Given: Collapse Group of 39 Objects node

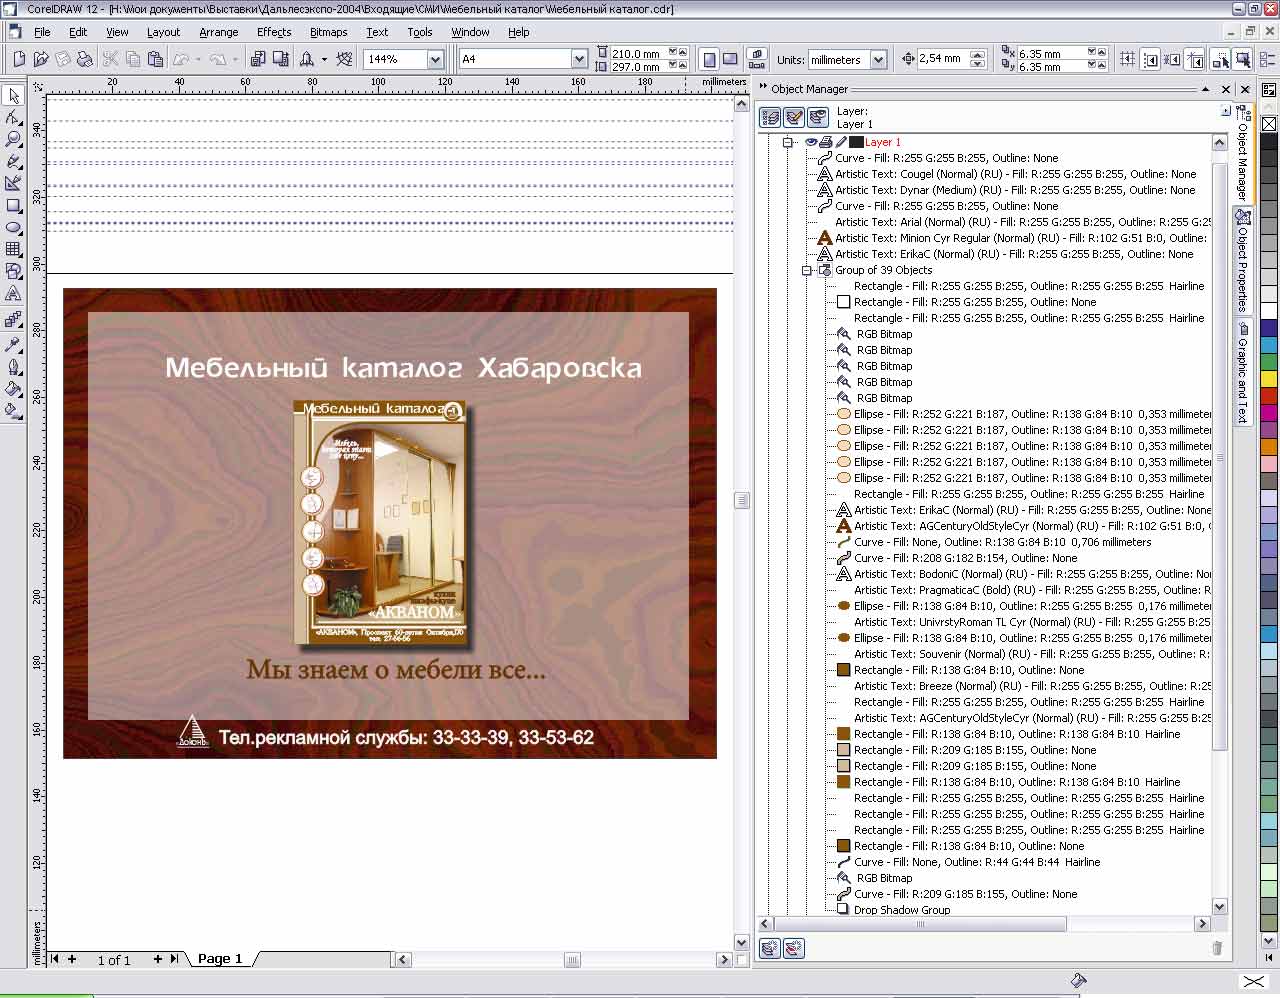Looking at the screenshot, I should (x=806, y=270).
